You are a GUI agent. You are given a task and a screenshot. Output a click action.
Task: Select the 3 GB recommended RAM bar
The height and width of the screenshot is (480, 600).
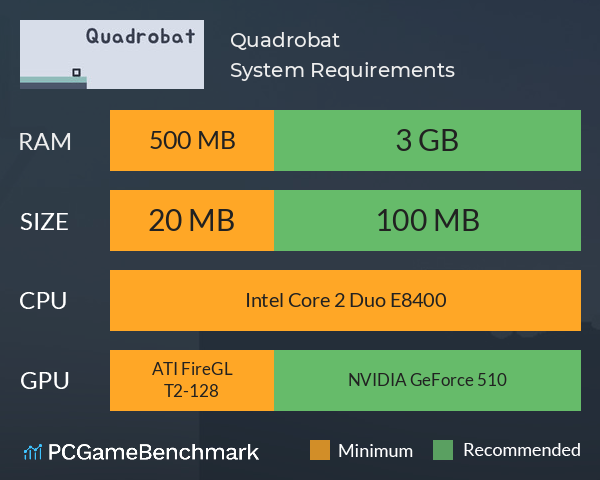pos(427,140)
